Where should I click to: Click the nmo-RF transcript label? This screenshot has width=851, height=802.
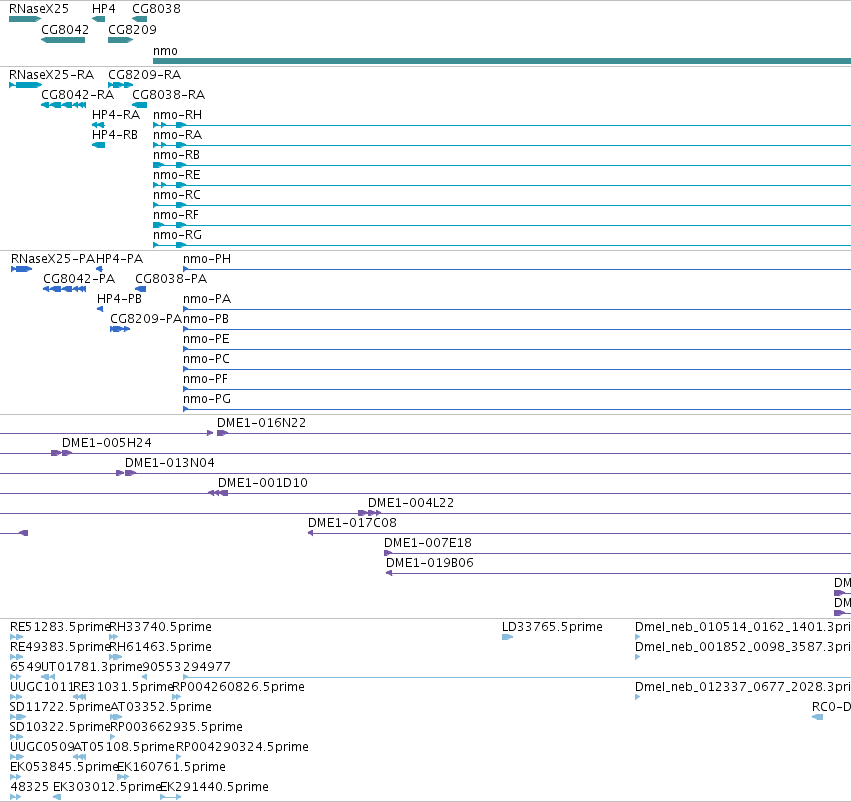pyautogui.click(x=176, y=215)
